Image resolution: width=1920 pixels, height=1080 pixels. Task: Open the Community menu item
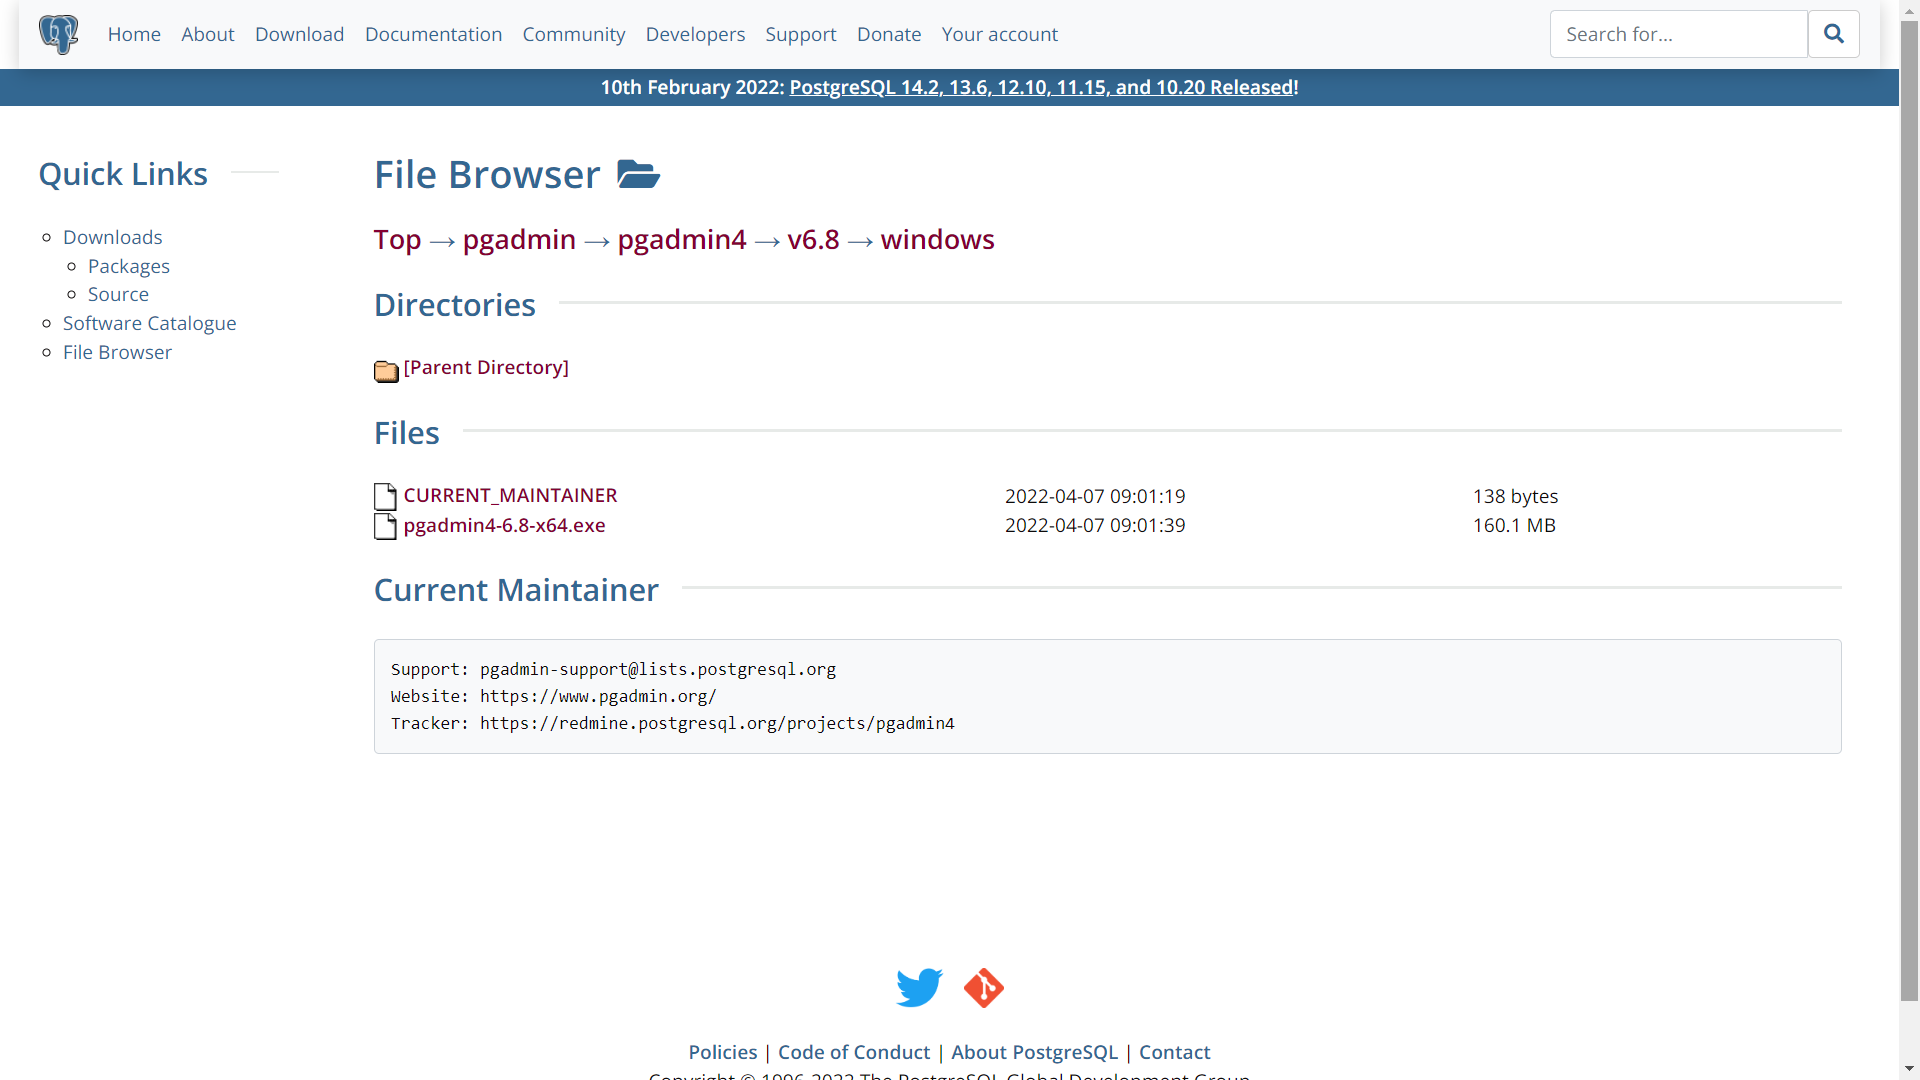click(573, 33)
